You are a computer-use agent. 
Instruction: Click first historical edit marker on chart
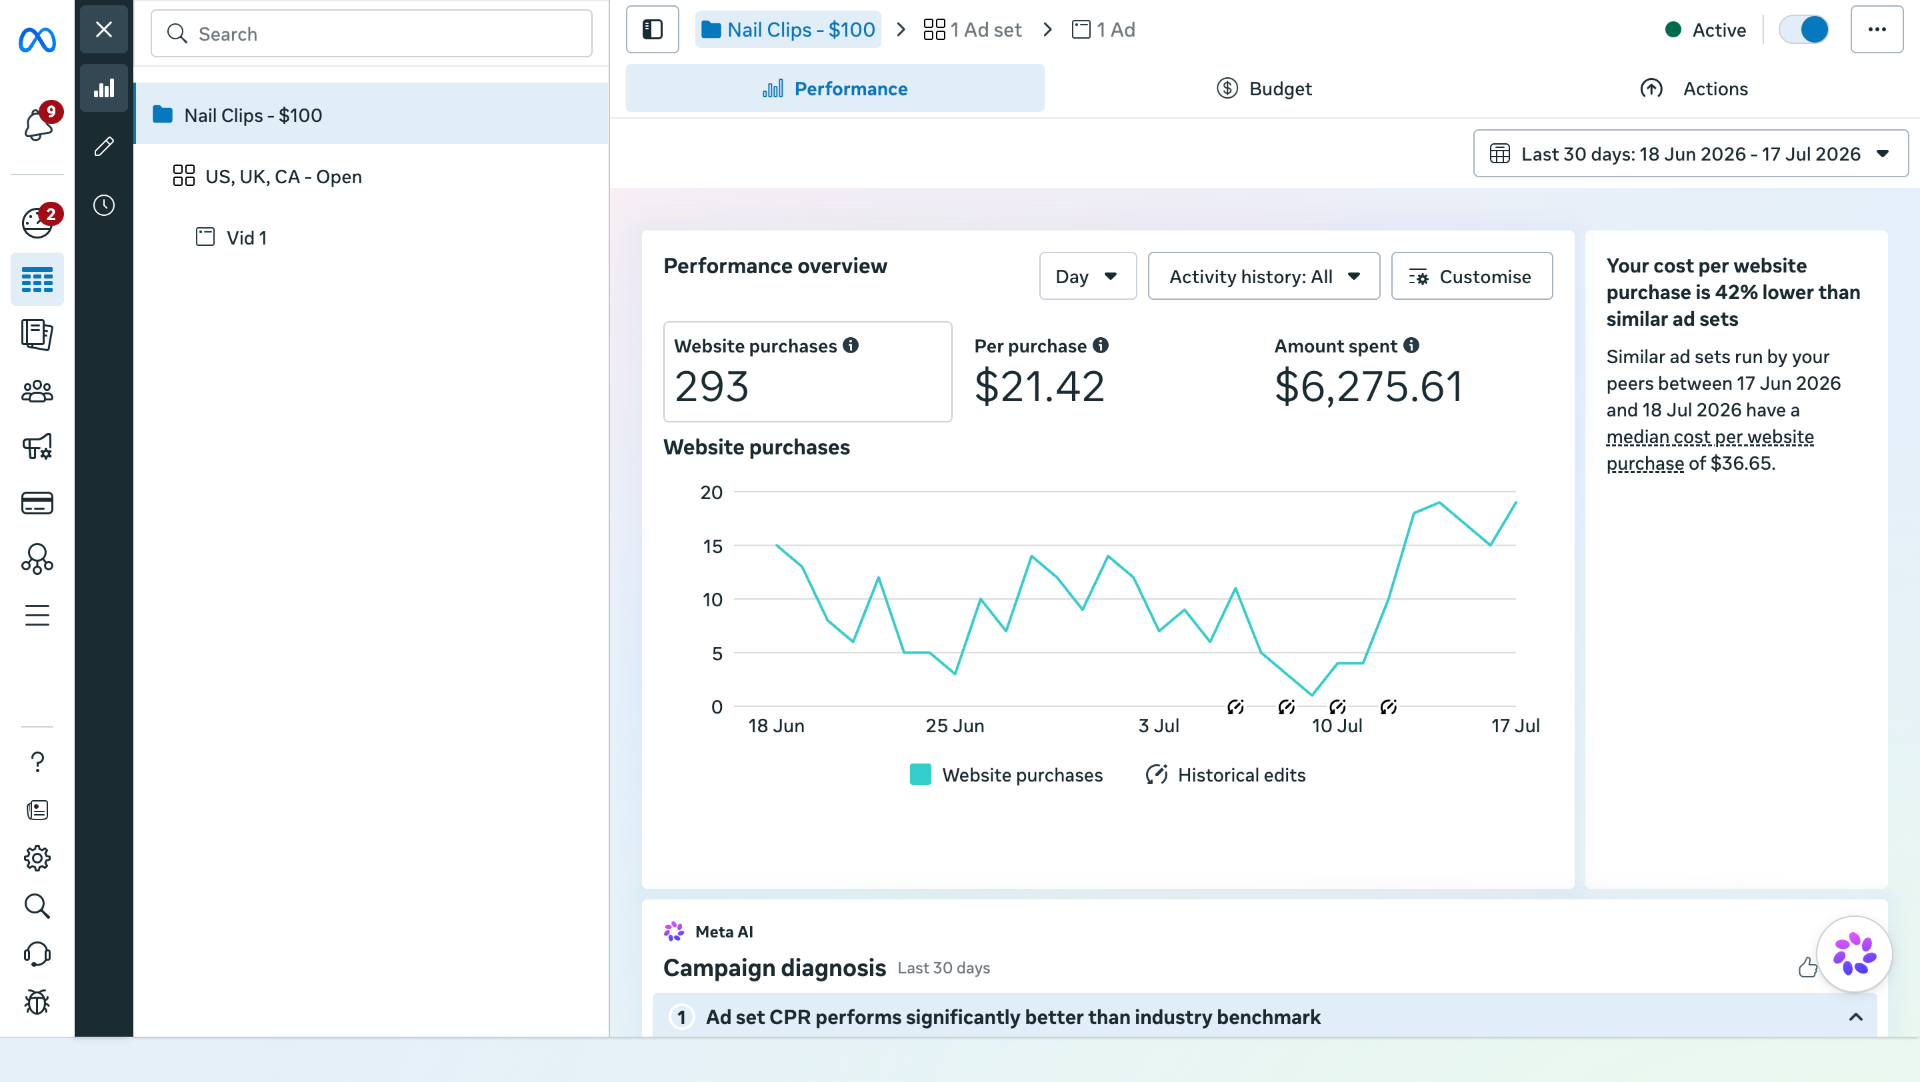pos(1236,707)
